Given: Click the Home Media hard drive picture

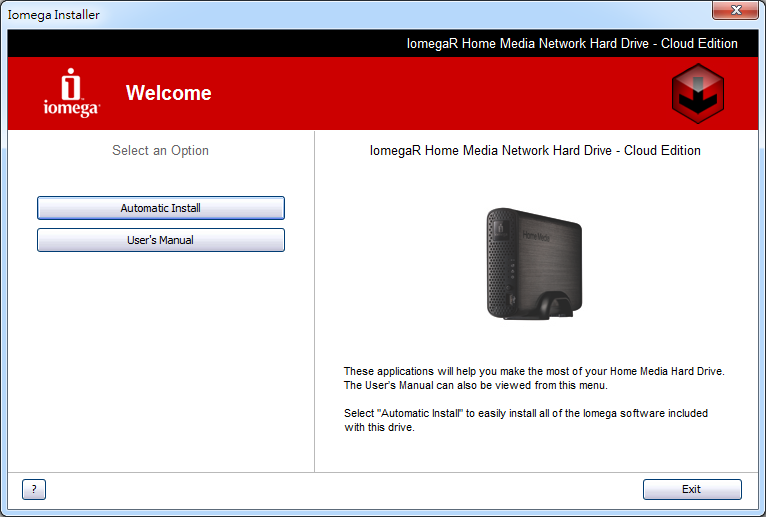Looking at the screenshot, I should tap(534, 264).
